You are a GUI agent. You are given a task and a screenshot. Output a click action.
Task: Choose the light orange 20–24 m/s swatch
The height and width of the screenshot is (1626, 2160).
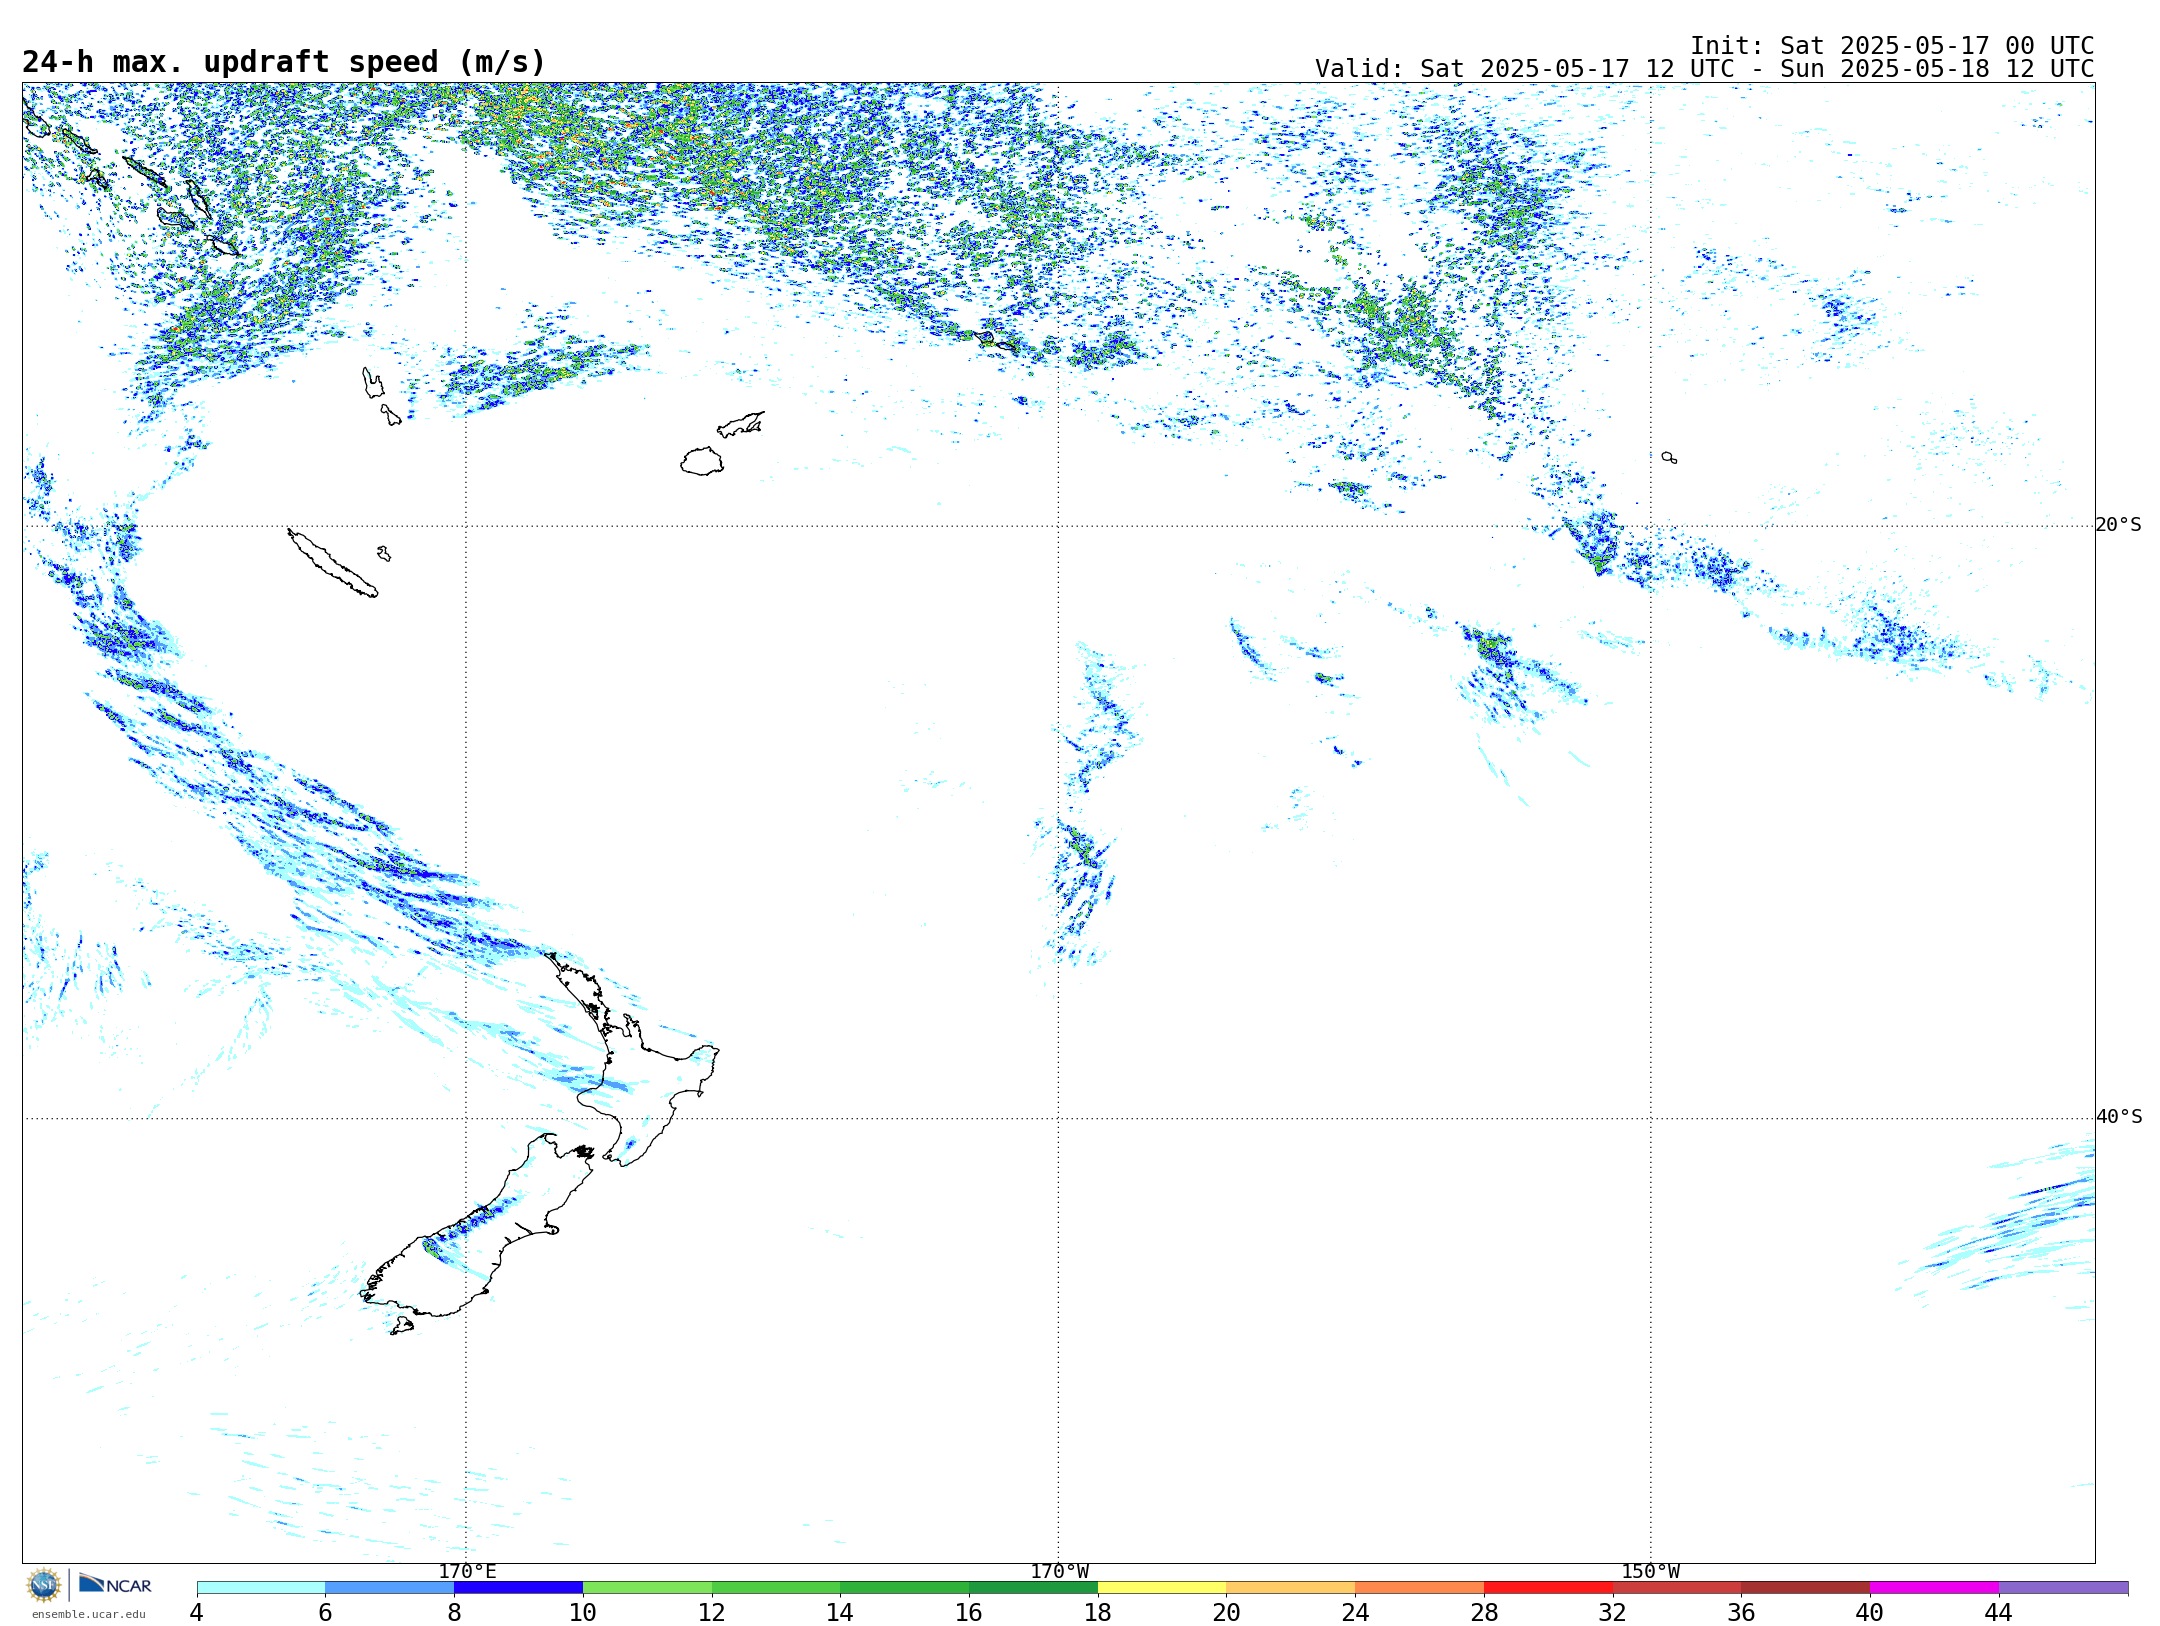[1291, 1588]
